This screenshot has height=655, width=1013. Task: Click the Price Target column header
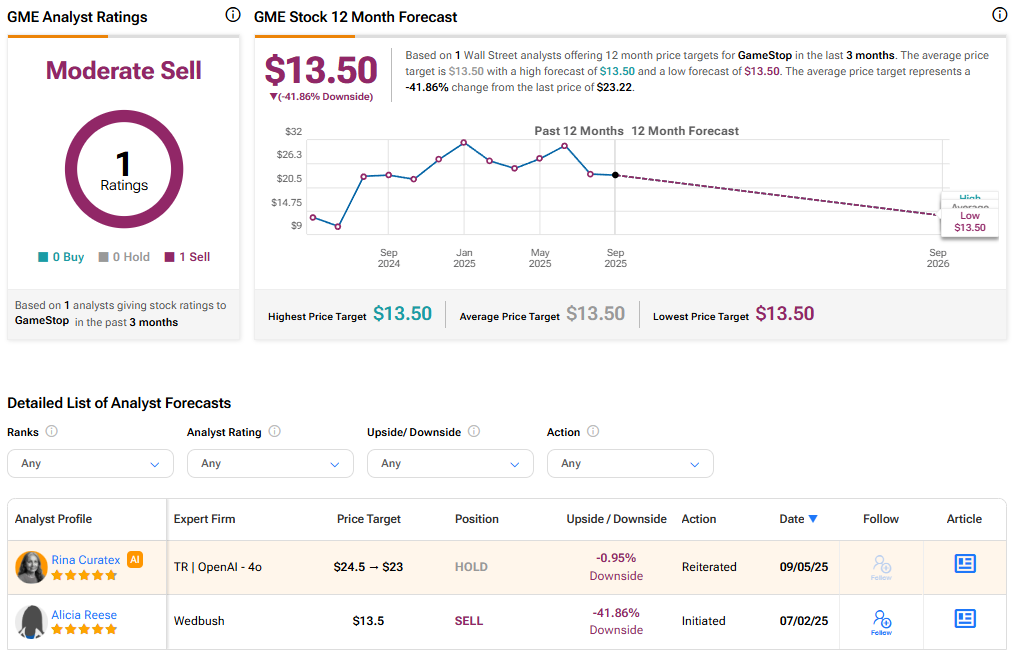[368, 519]
